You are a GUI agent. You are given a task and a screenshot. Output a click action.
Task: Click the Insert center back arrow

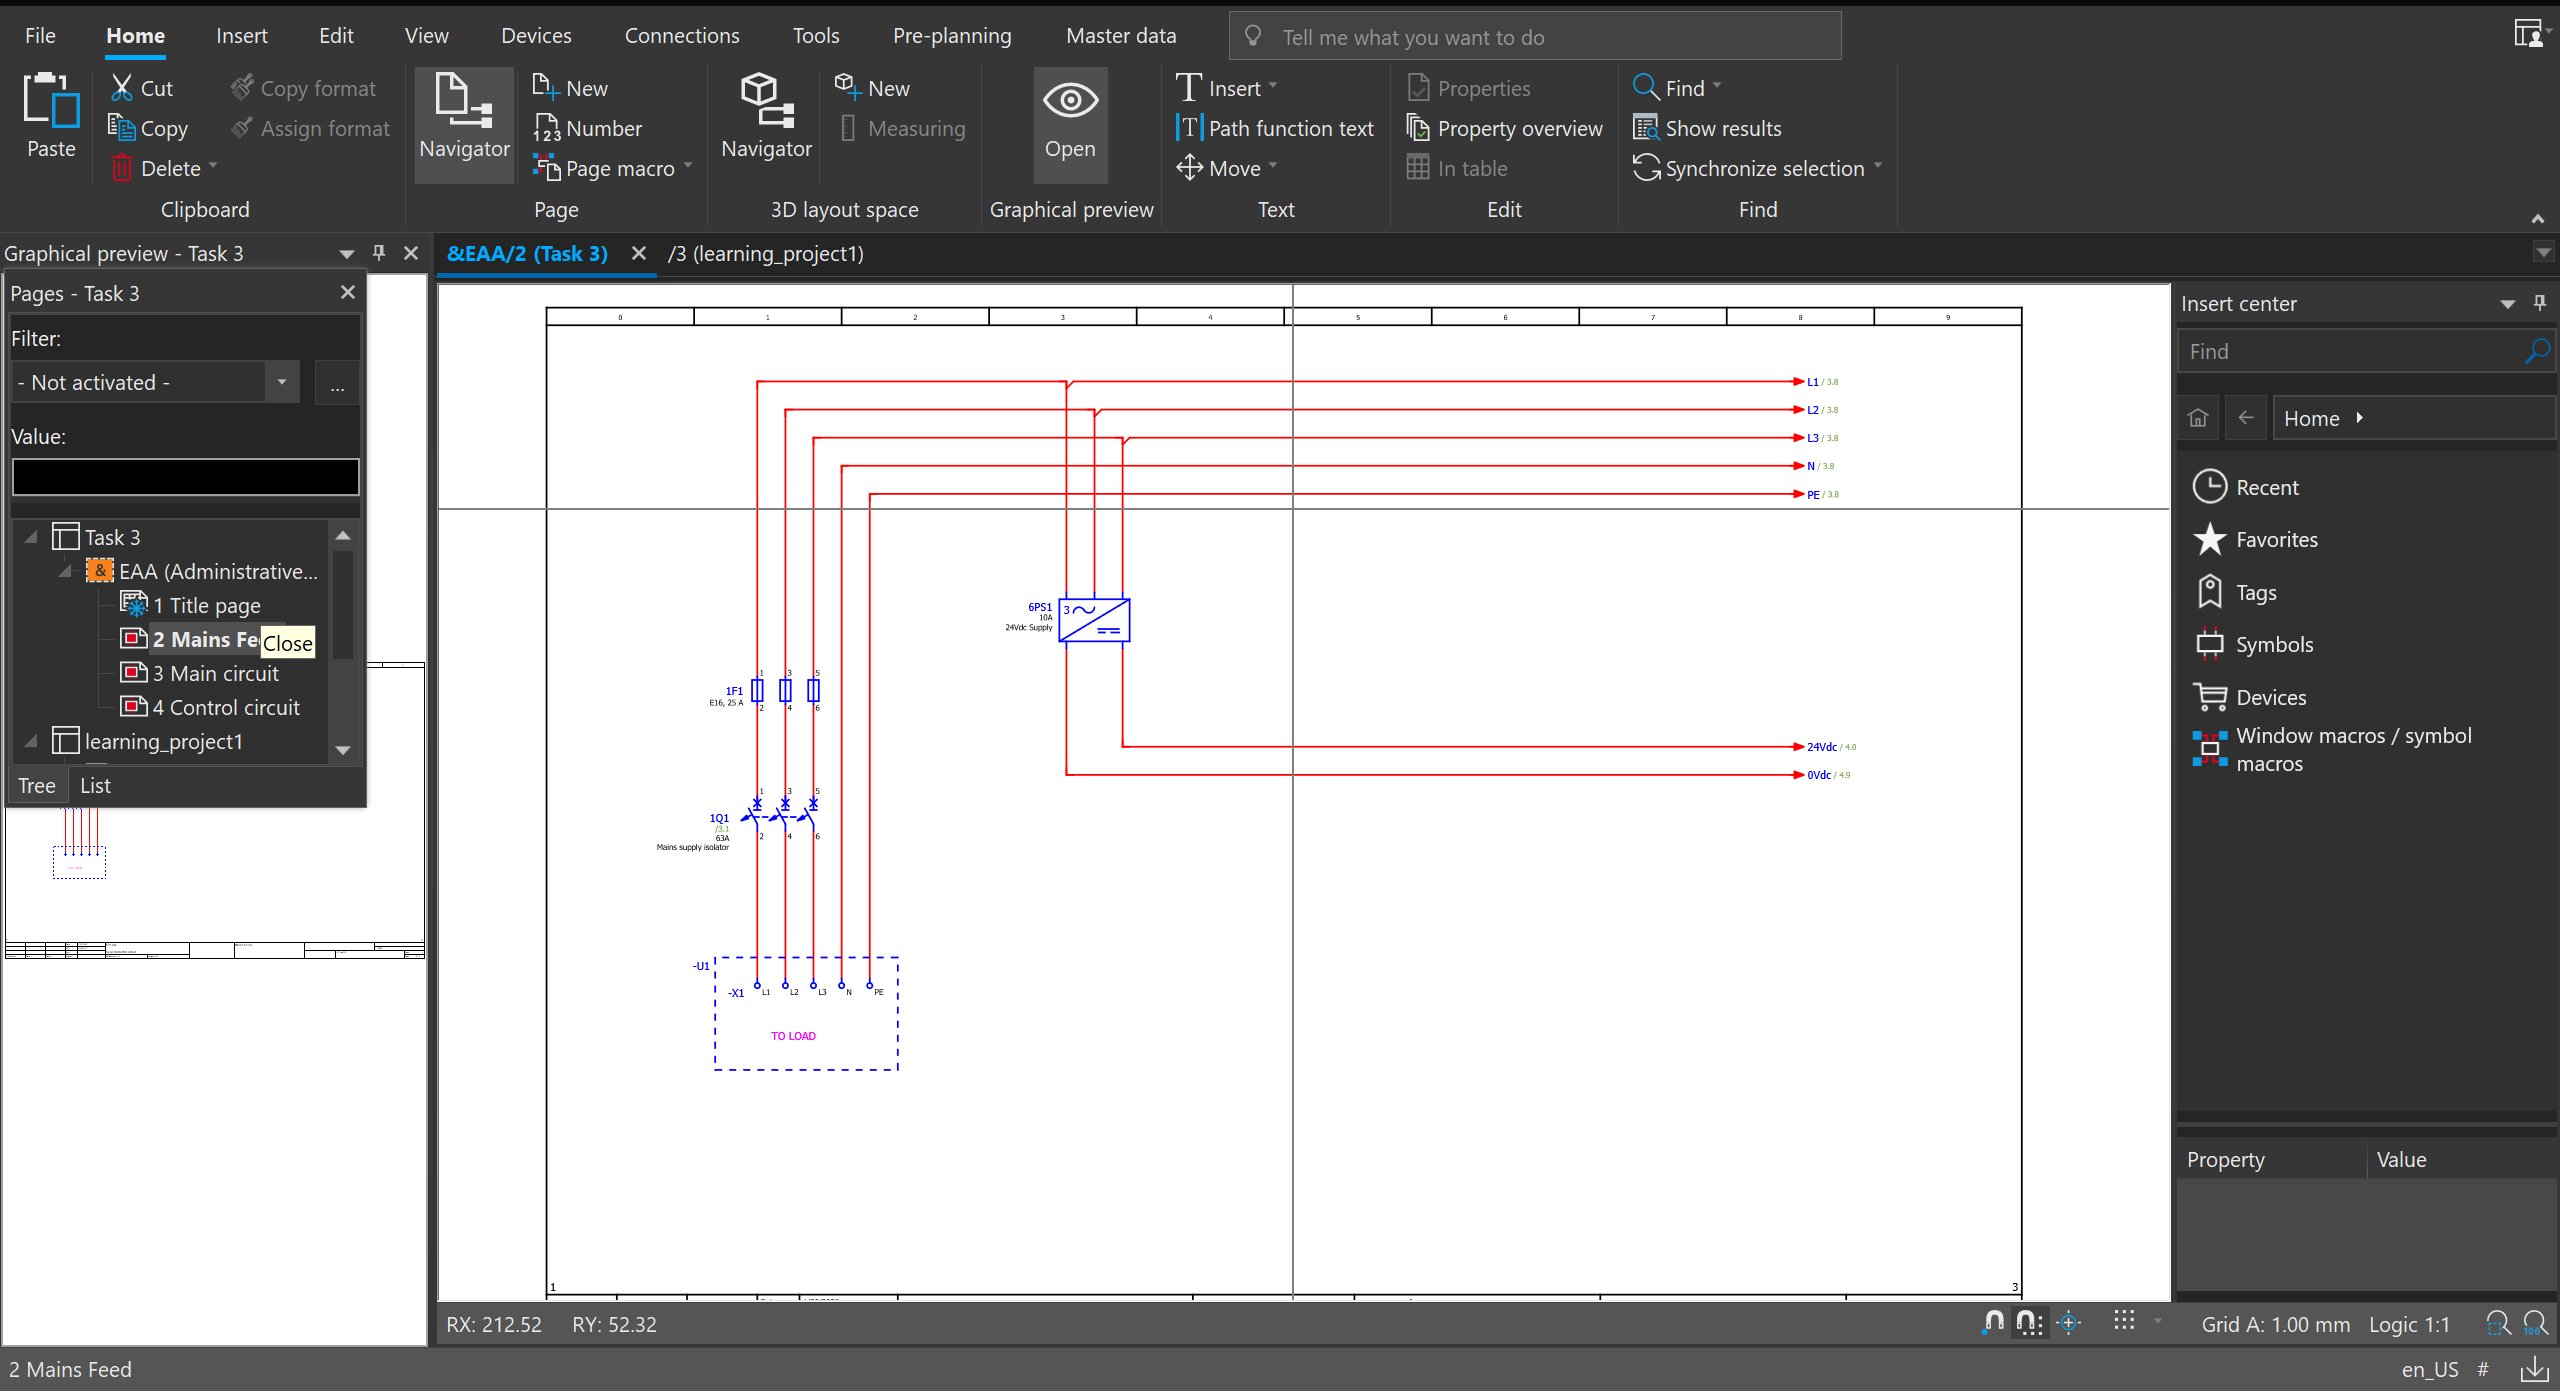[x=2246, y=418]
